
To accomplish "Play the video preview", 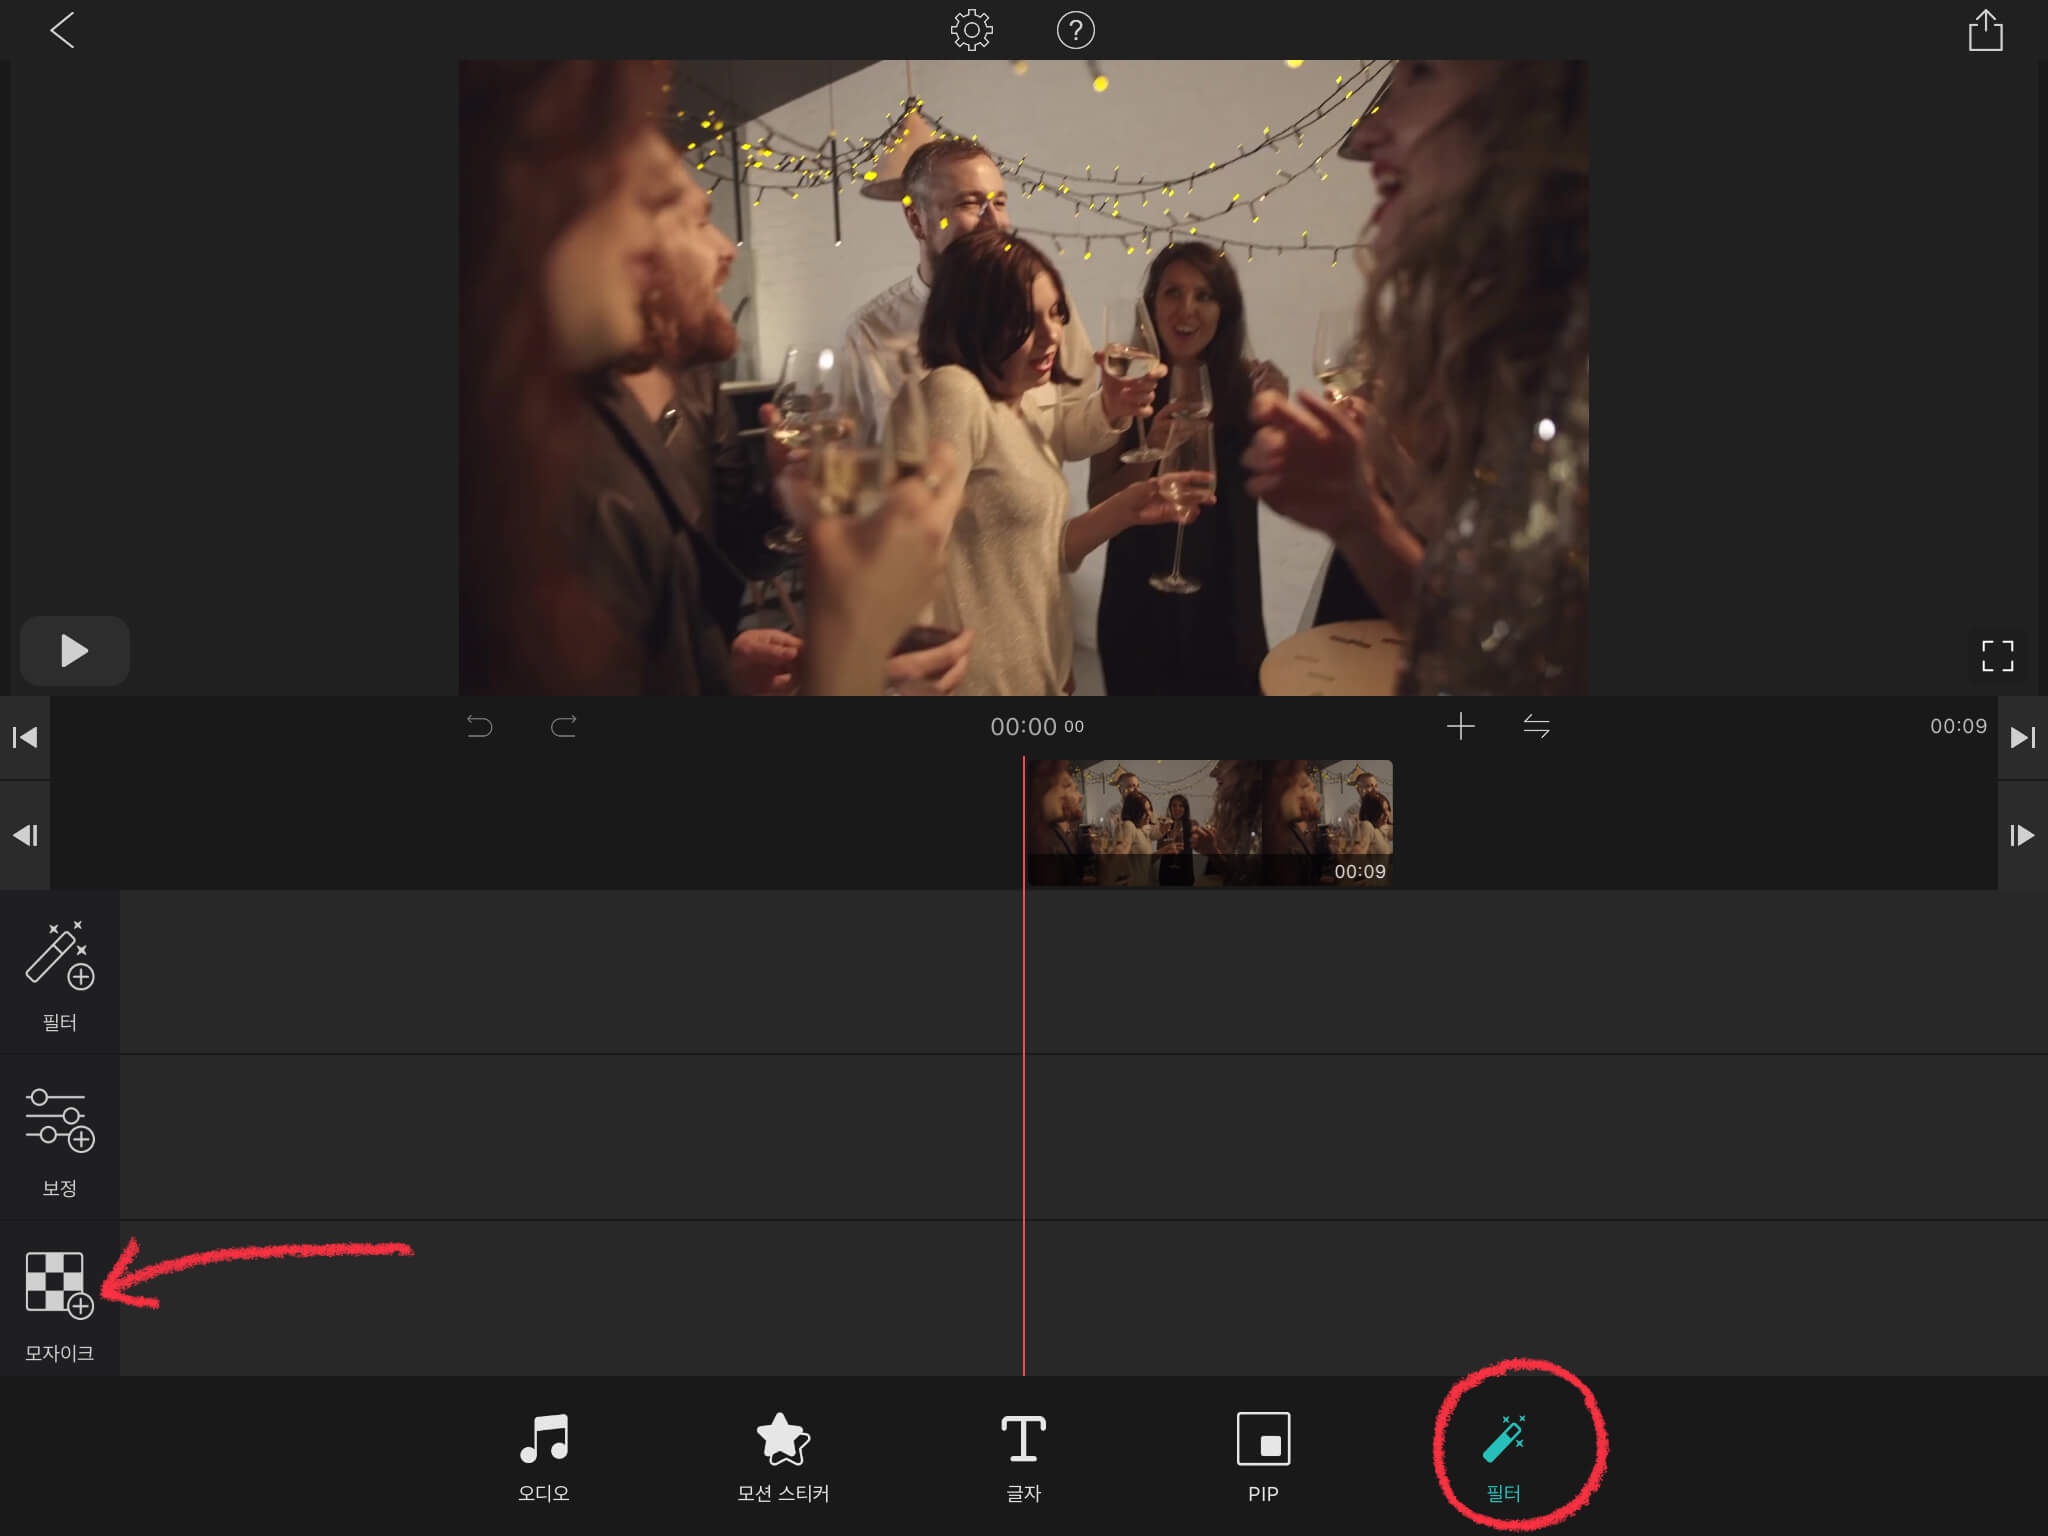I will 75,651.
